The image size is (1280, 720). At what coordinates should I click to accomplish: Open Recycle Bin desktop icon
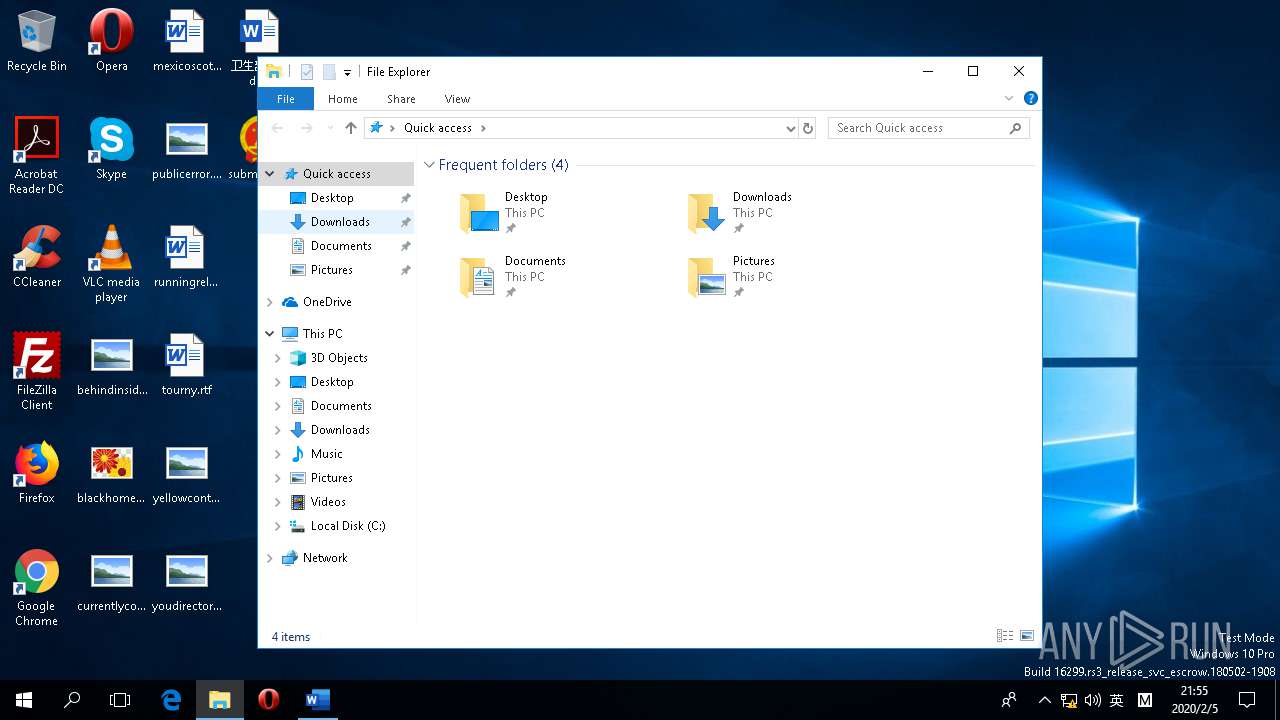coord(37,41)
